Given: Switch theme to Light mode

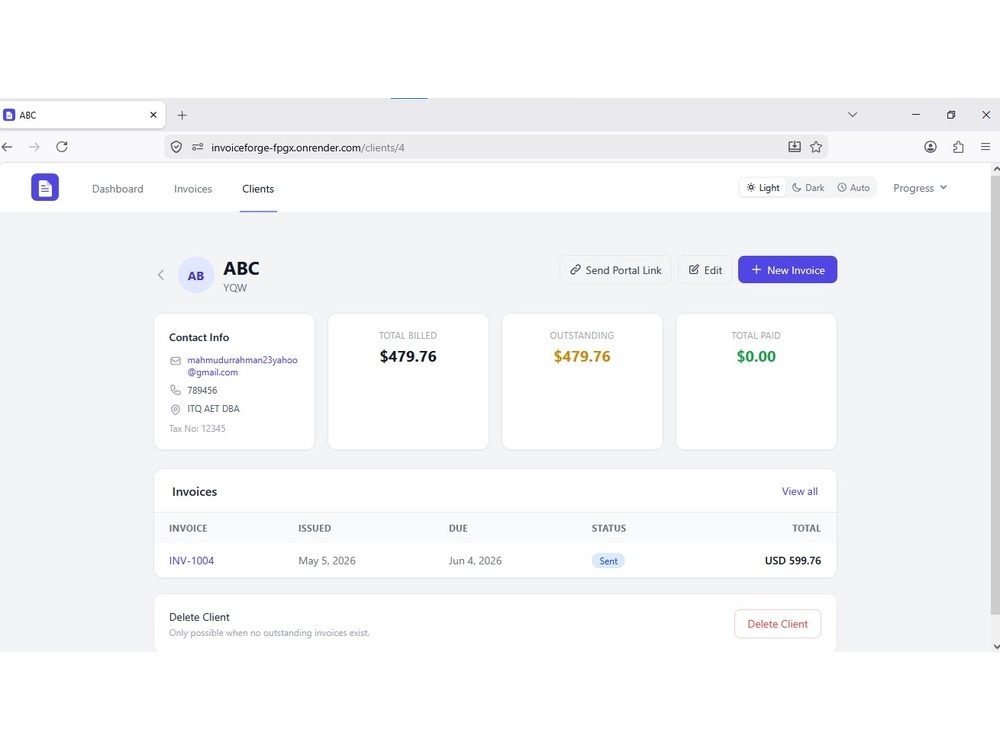Looking at the screenshot, I should click(x=763, y=188).
